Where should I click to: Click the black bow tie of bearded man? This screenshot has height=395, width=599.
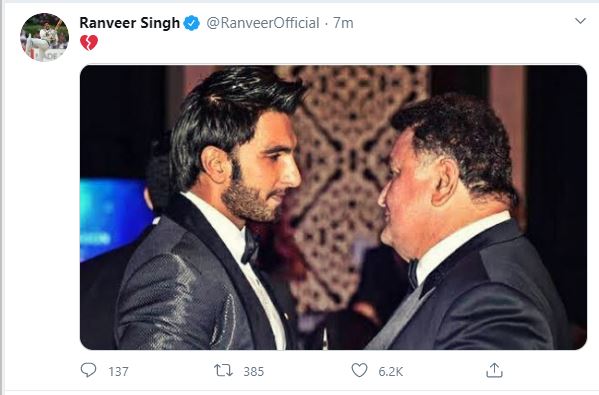pyautogui.click(x=250, y=248)
